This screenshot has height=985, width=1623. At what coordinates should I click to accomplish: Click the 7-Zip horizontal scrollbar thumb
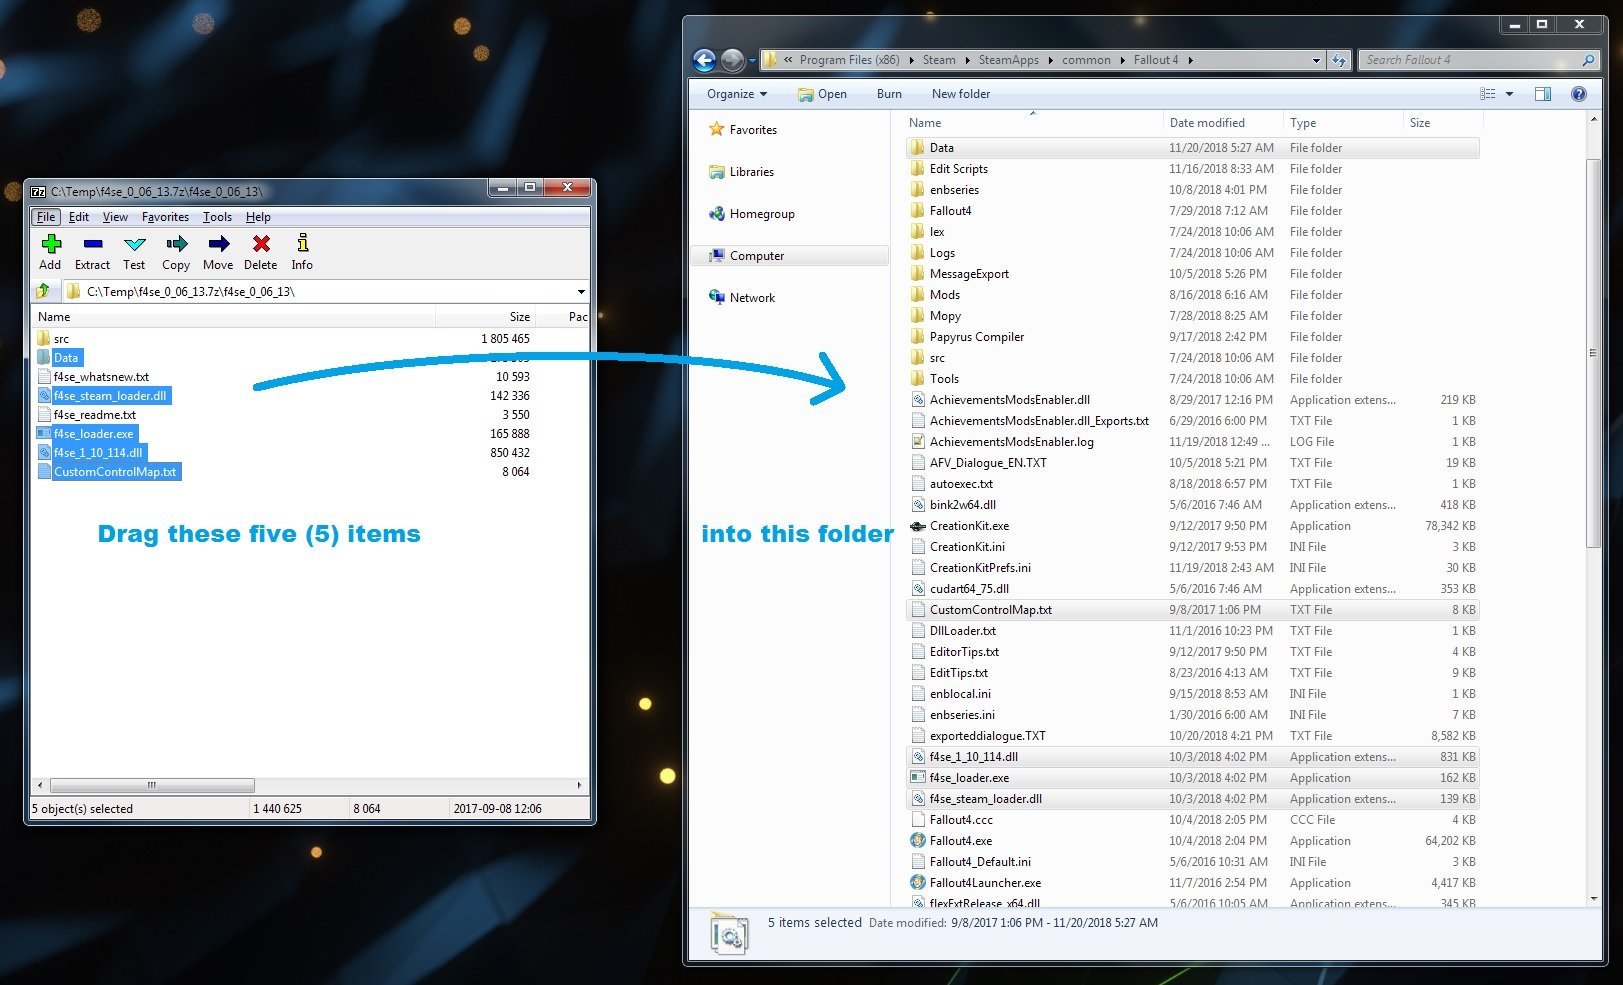pos(152,785)
